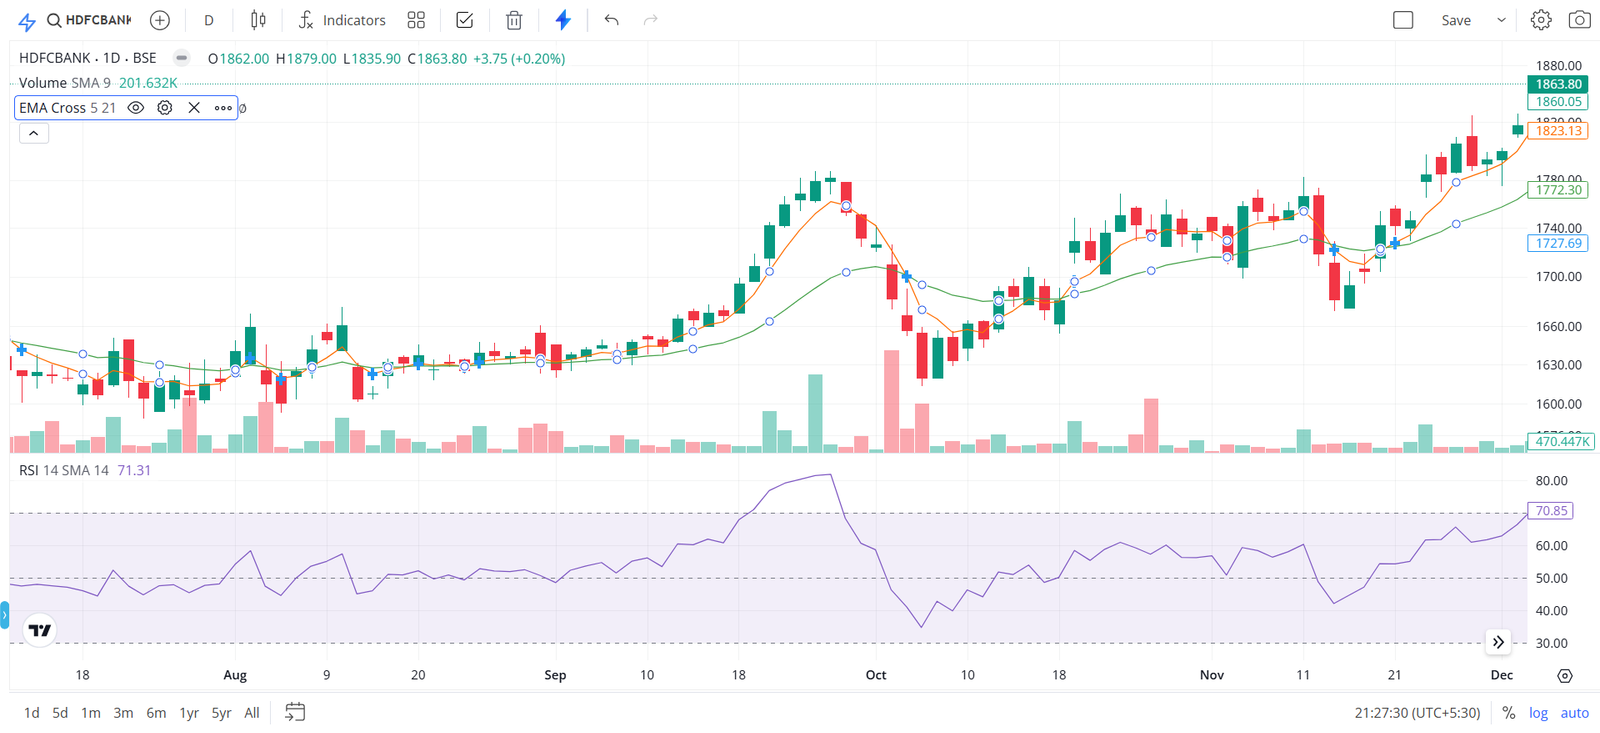Click the blue lightning quick-trade icon
The image size is (1600, 733).
pos(563,20)
